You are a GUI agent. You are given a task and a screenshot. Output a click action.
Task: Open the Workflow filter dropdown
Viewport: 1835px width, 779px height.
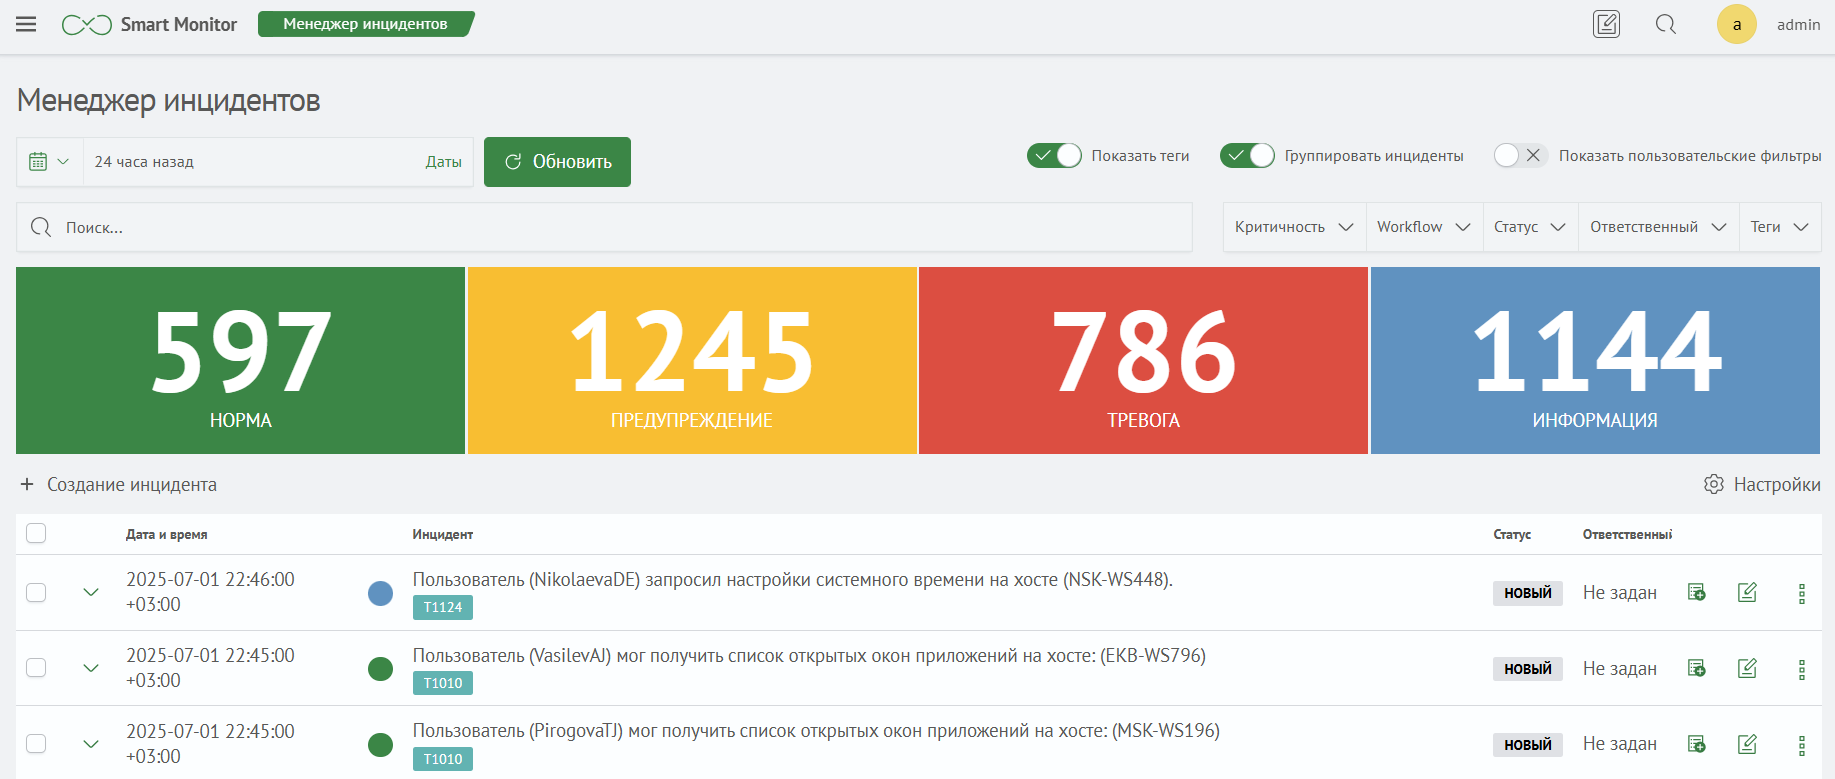coord(1424,227)
